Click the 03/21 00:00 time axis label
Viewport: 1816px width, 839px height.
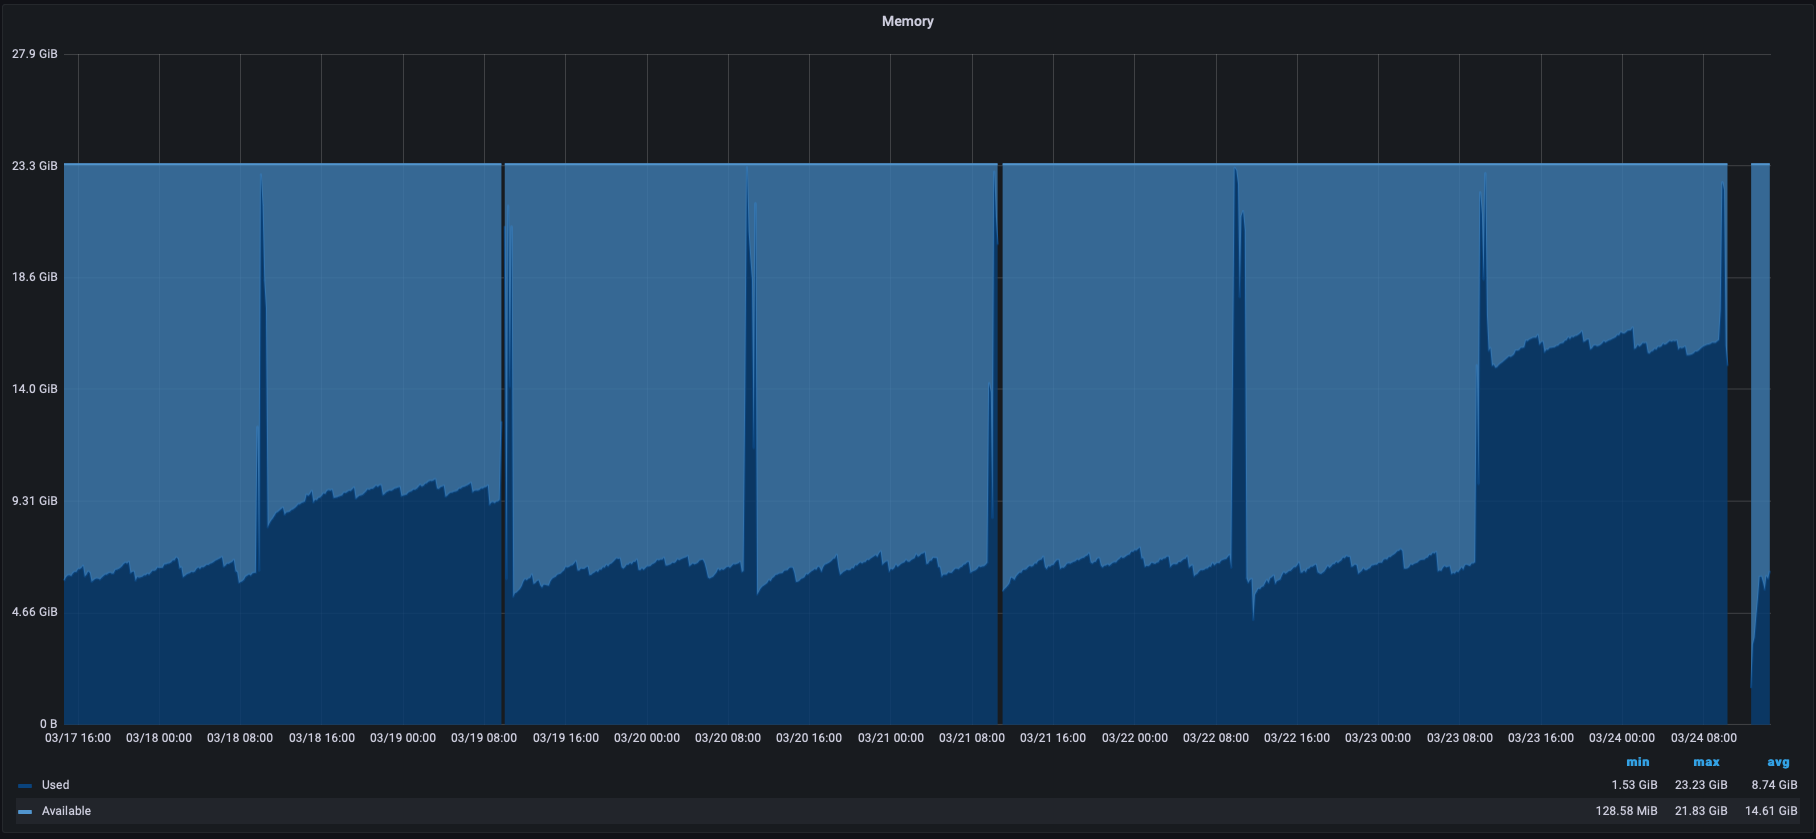(x=891, y=738)
